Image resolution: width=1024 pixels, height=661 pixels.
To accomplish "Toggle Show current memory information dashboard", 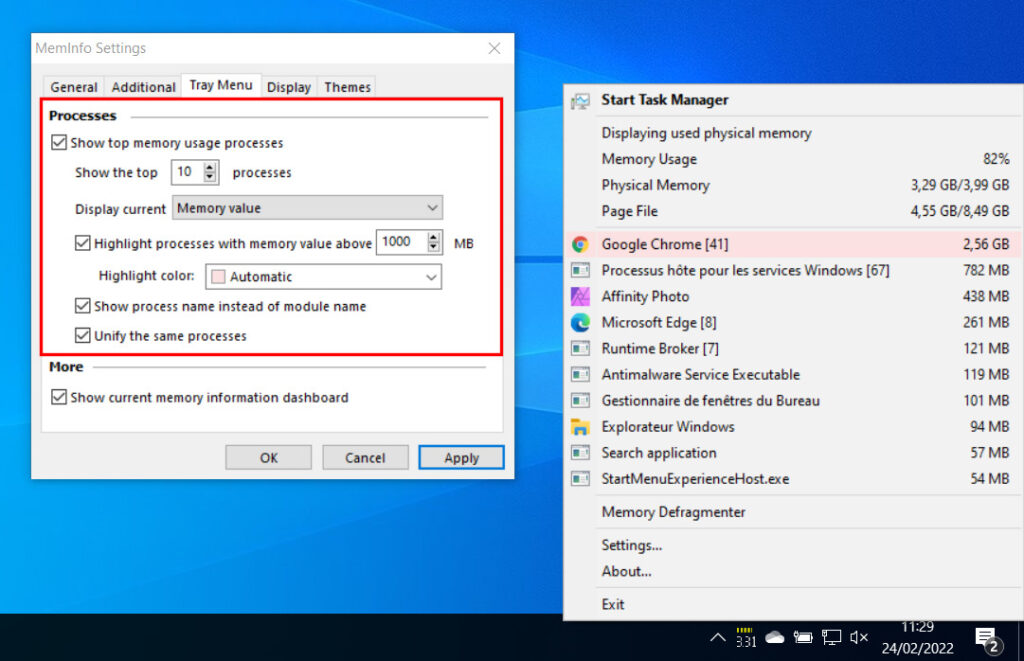I will 59,397.
